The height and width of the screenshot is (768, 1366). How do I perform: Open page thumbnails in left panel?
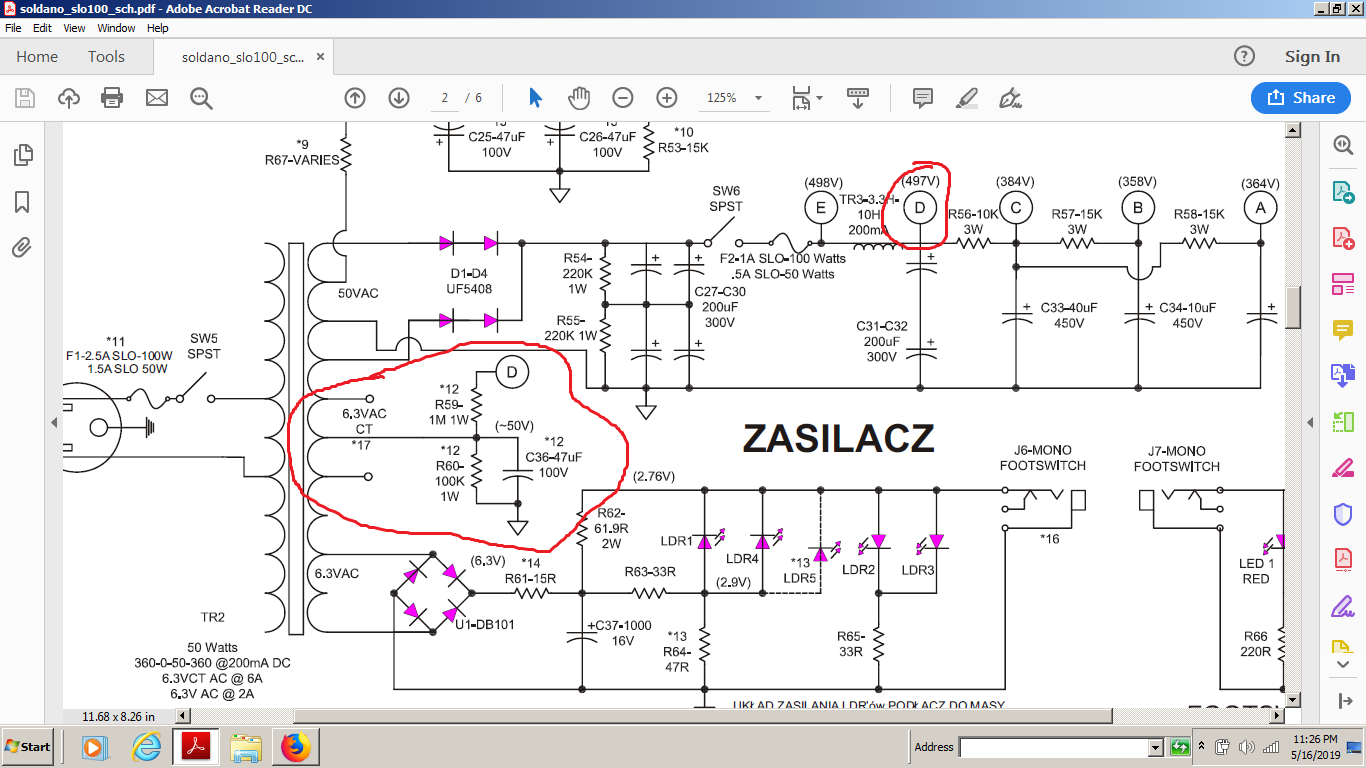[22, 156]
